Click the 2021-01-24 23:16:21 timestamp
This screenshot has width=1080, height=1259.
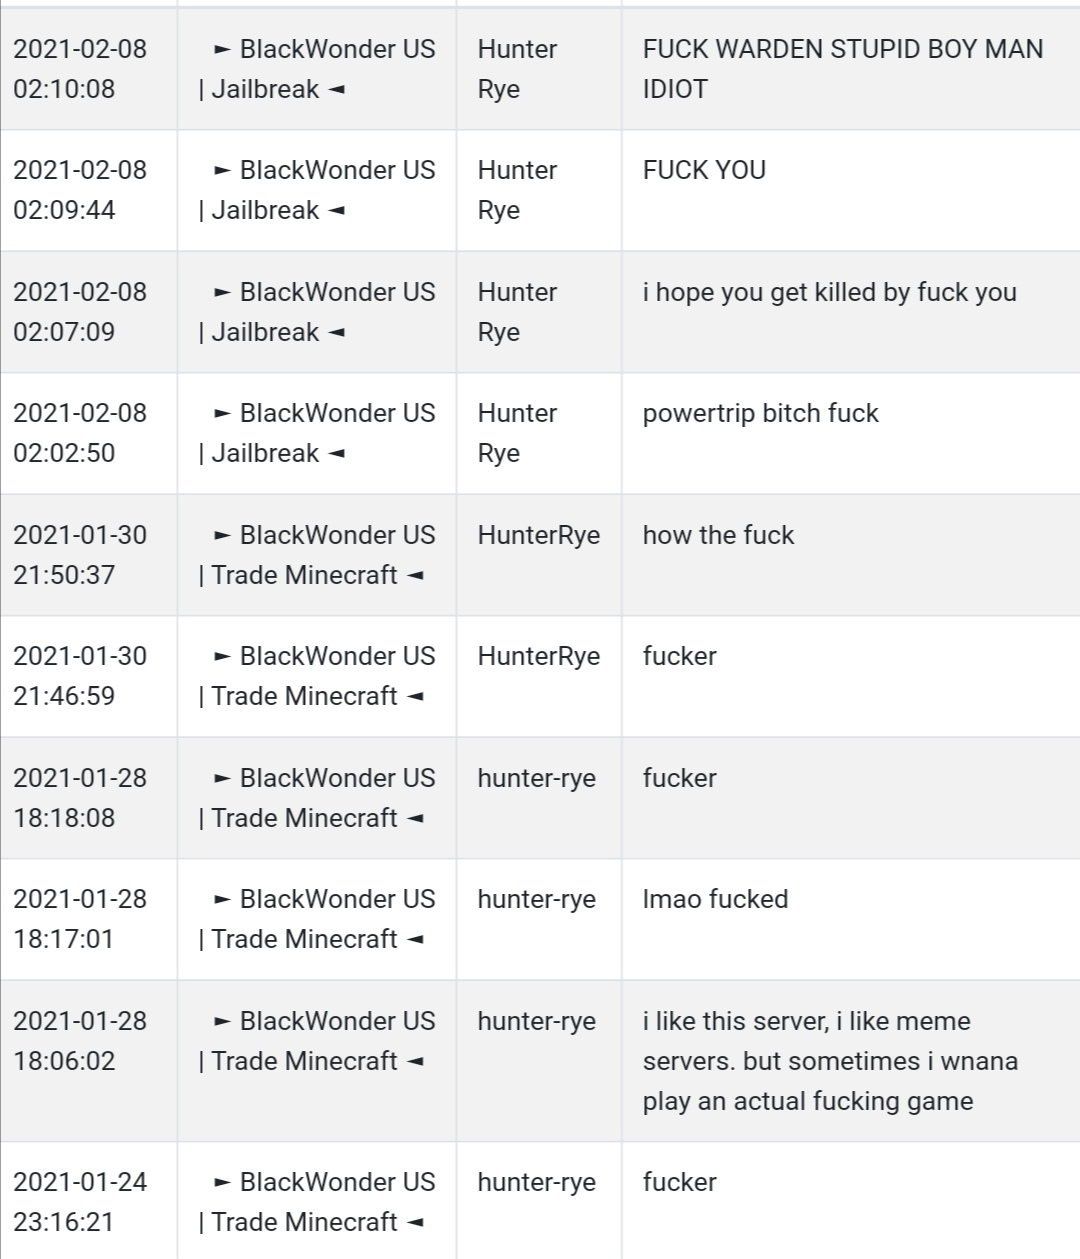click(x=80, y=1202)
